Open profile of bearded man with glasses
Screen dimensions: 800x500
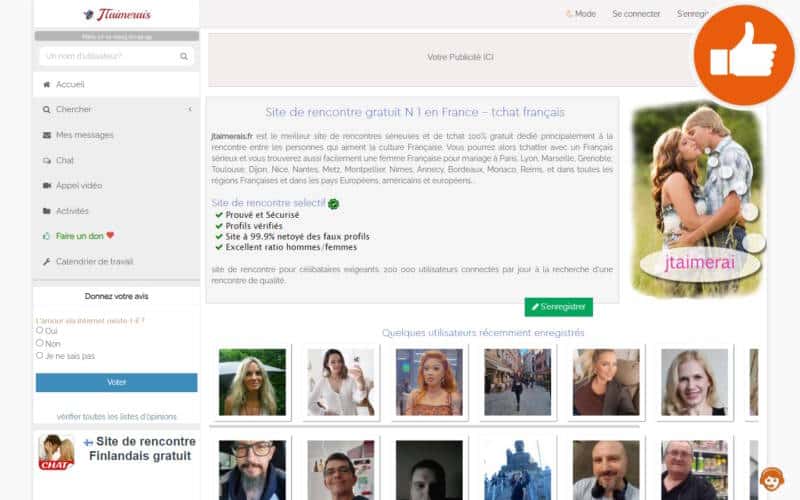253,470
